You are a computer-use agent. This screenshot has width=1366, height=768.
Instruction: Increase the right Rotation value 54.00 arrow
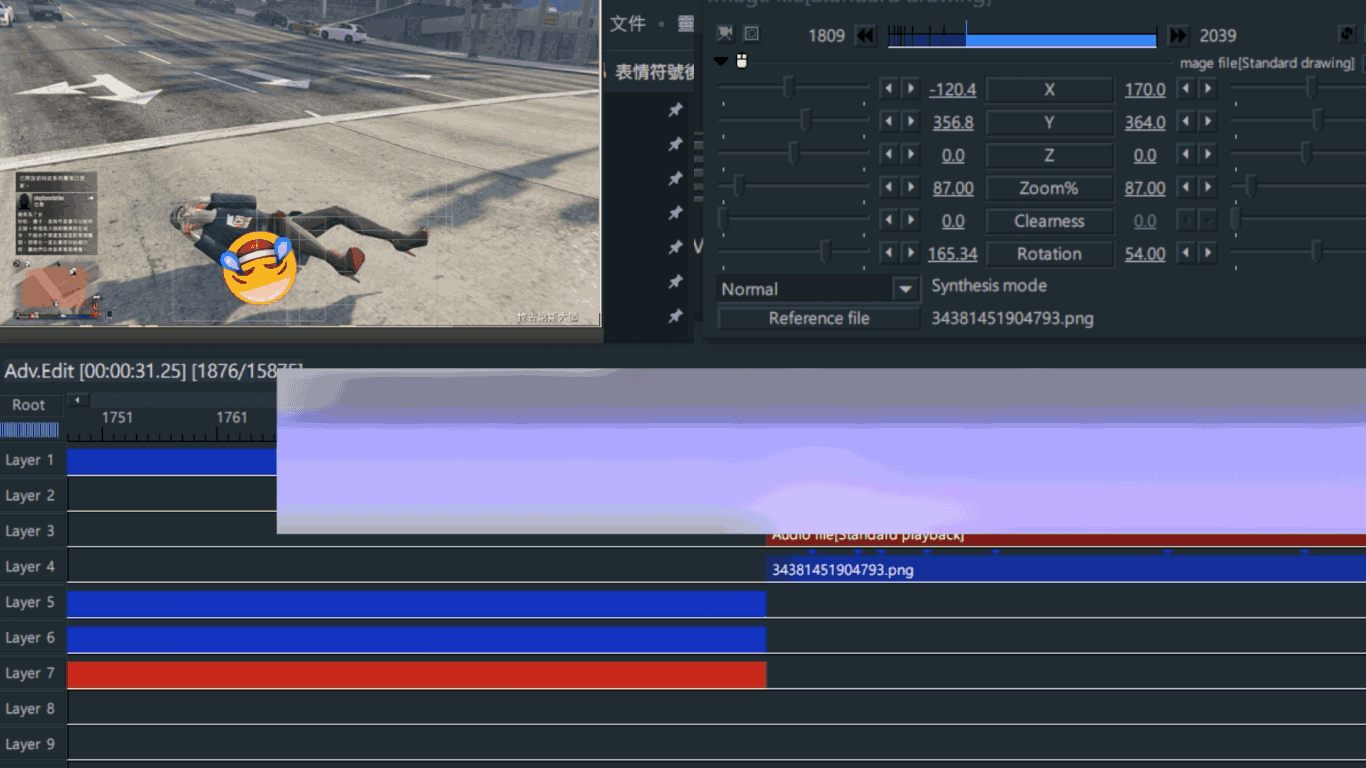(x=1208, y=254)
